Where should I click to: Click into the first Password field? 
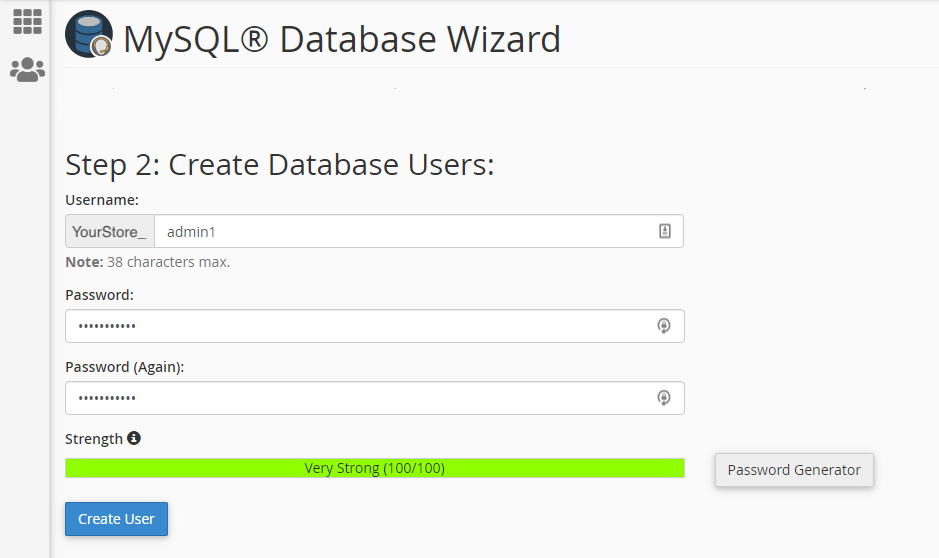click(x=360, y=326)
